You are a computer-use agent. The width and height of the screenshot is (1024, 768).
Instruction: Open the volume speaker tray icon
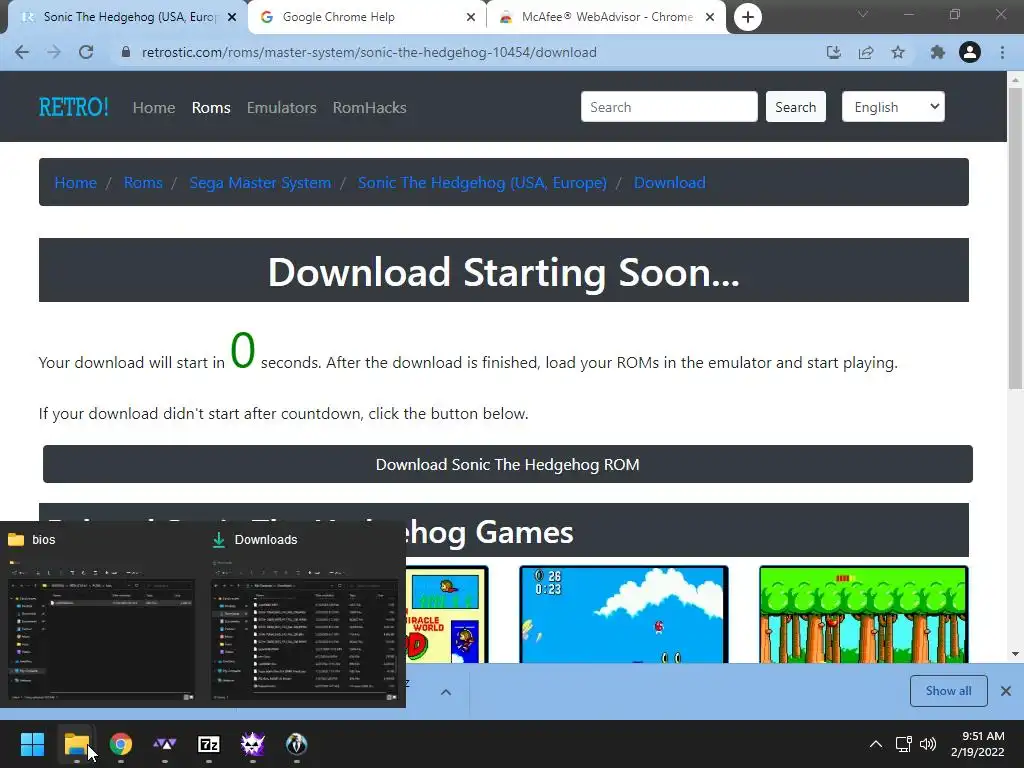pos(927,744)
